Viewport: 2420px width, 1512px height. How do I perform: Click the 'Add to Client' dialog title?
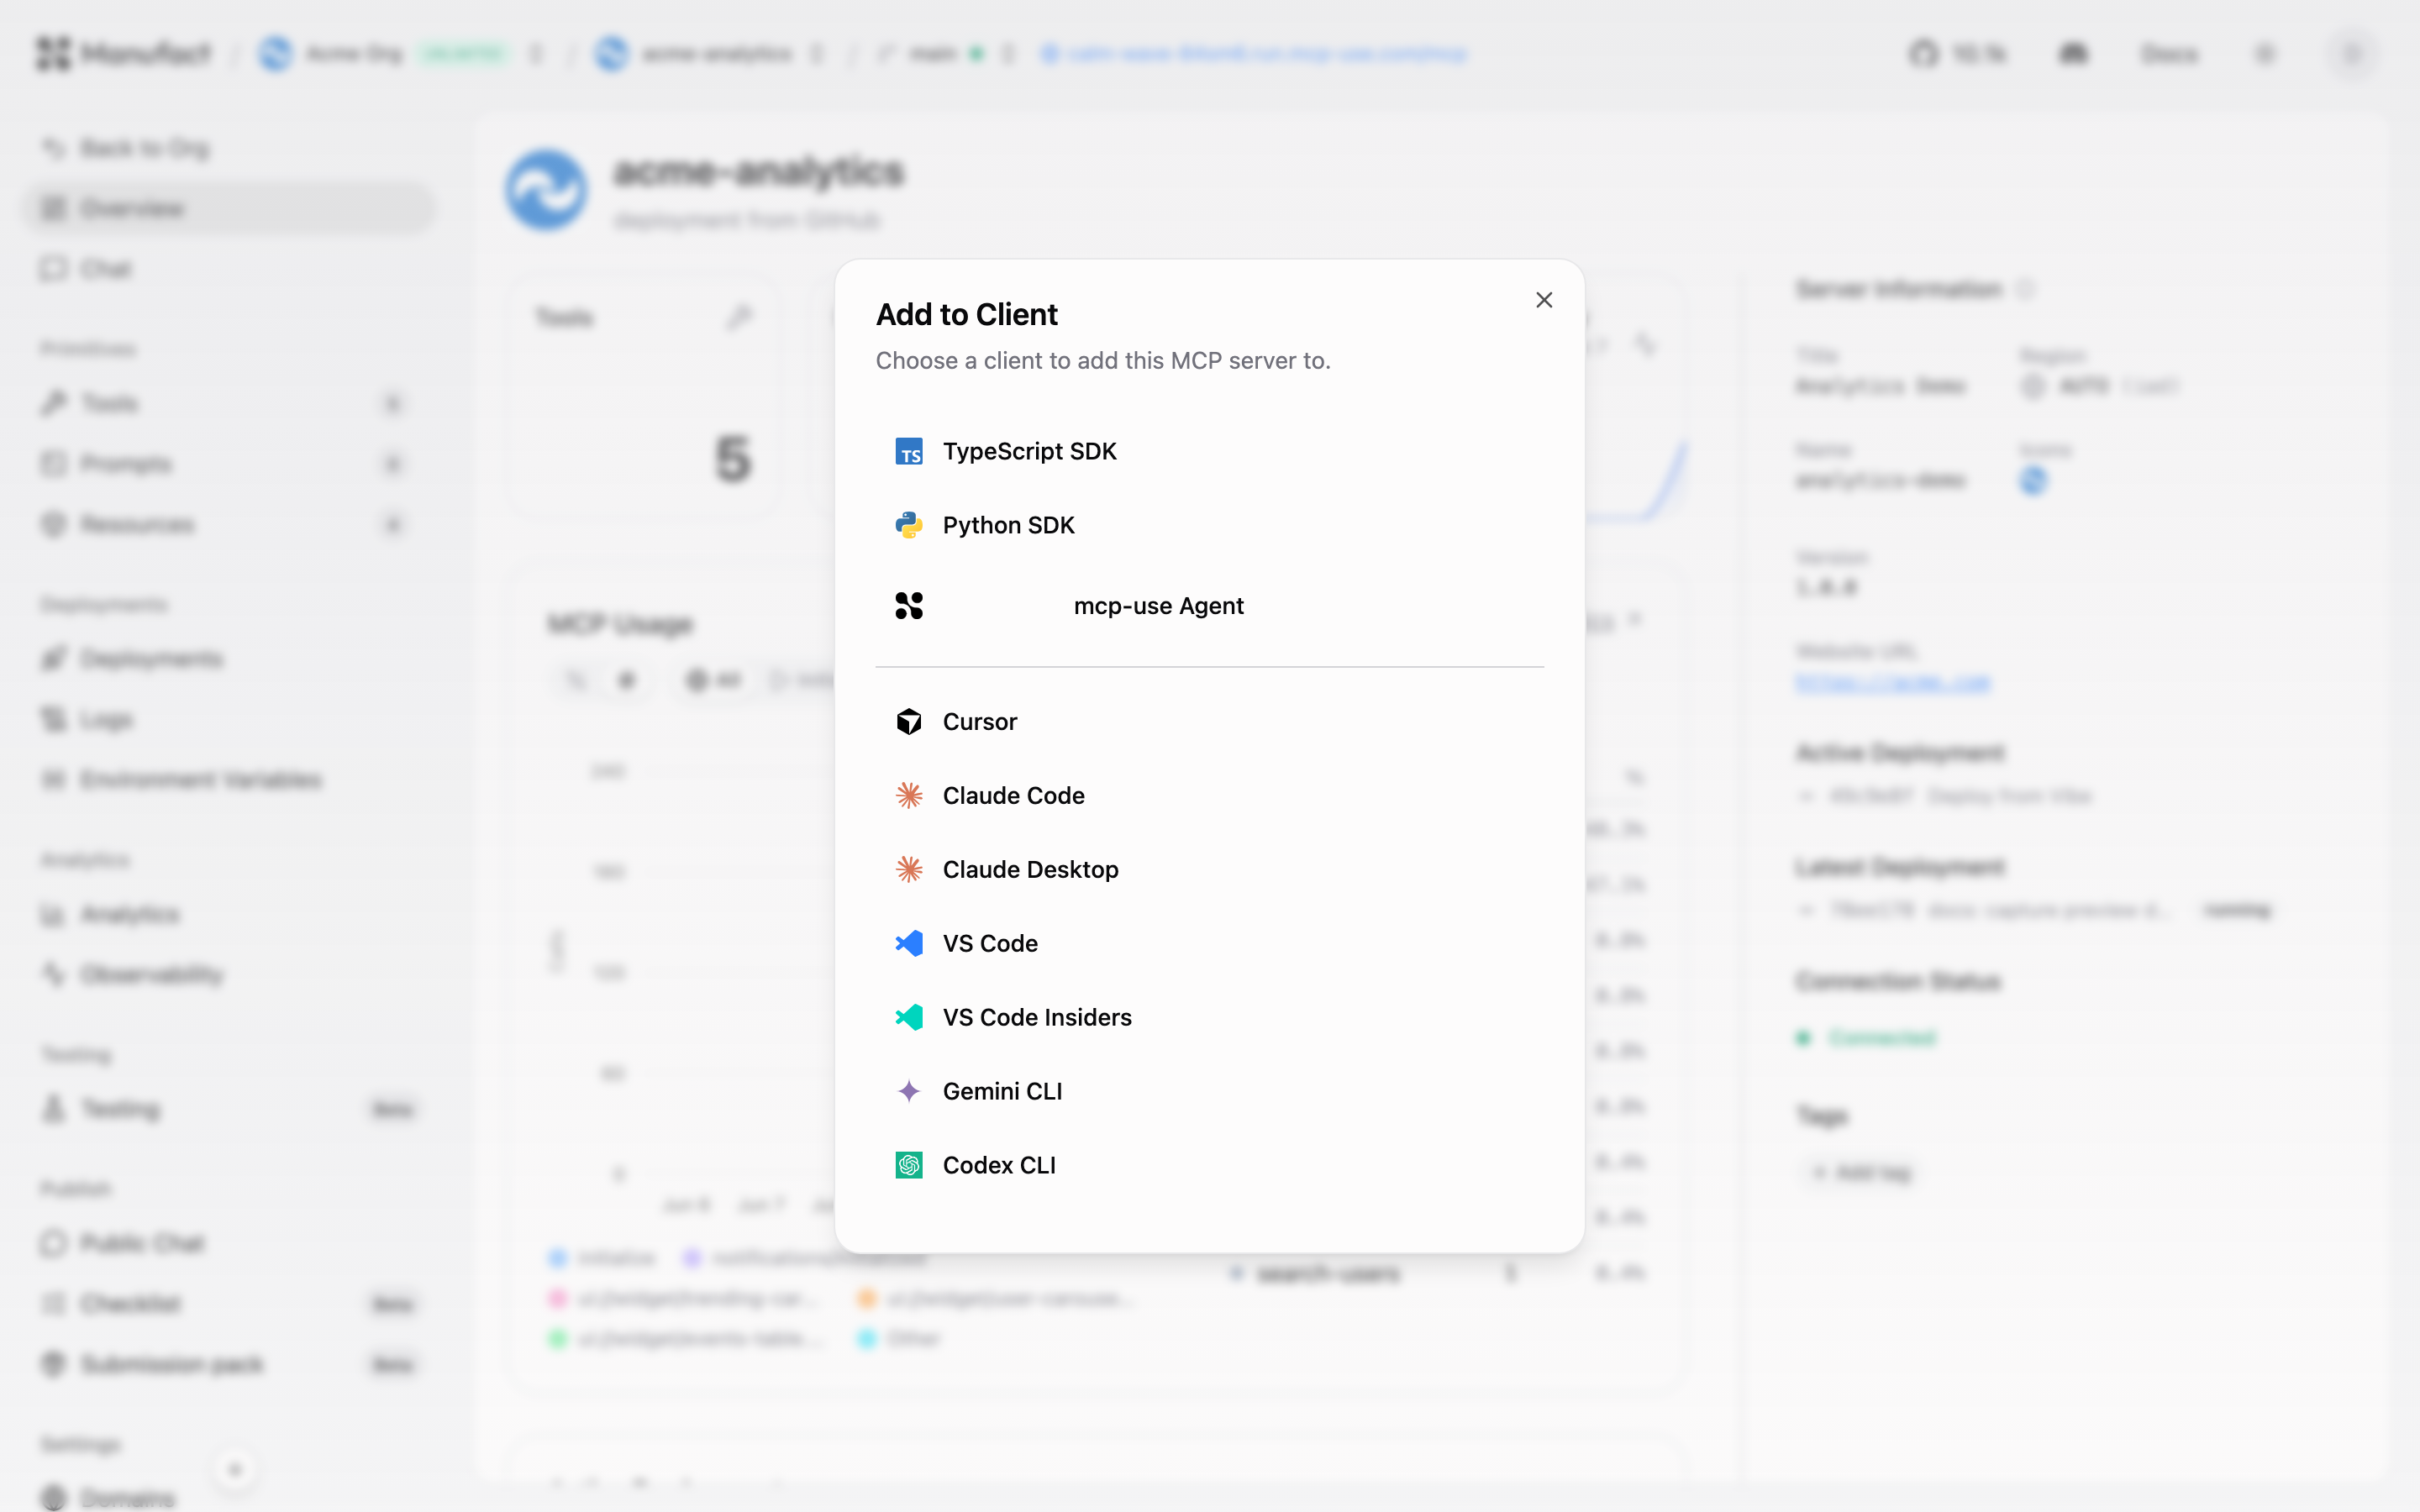coord(966,315)
